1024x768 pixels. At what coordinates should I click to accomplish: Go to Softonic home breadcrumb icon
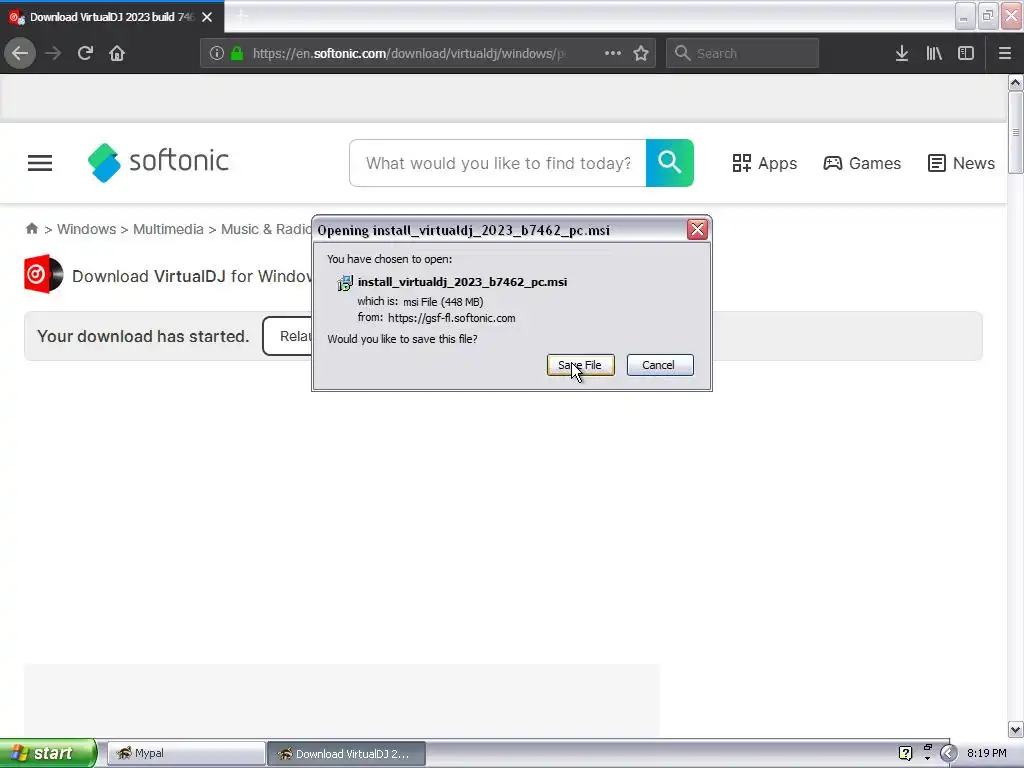31,229
